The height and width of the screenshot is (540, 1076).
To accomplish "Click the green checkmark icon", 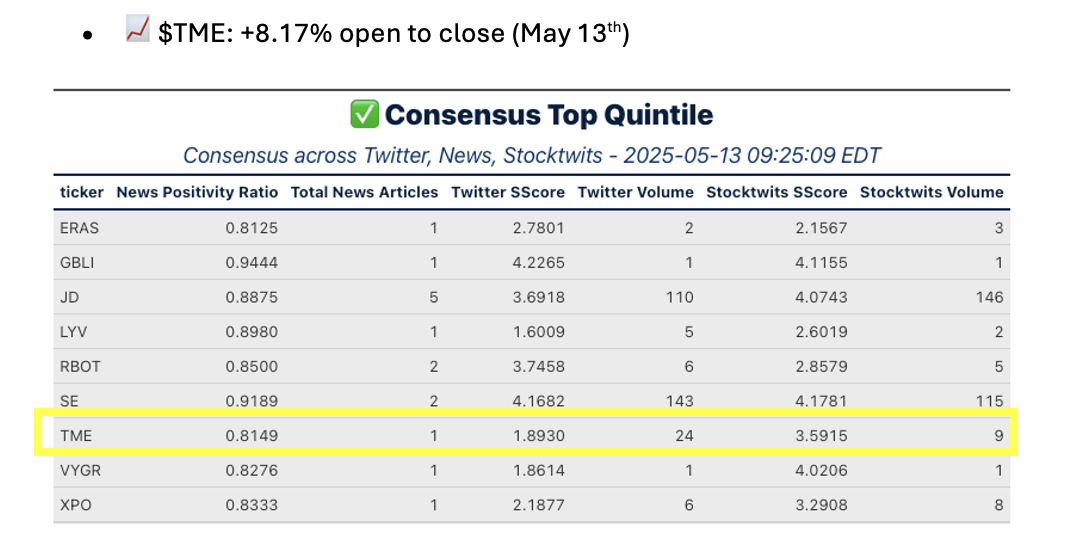I will pyautogui.click(x=363, y=115).
